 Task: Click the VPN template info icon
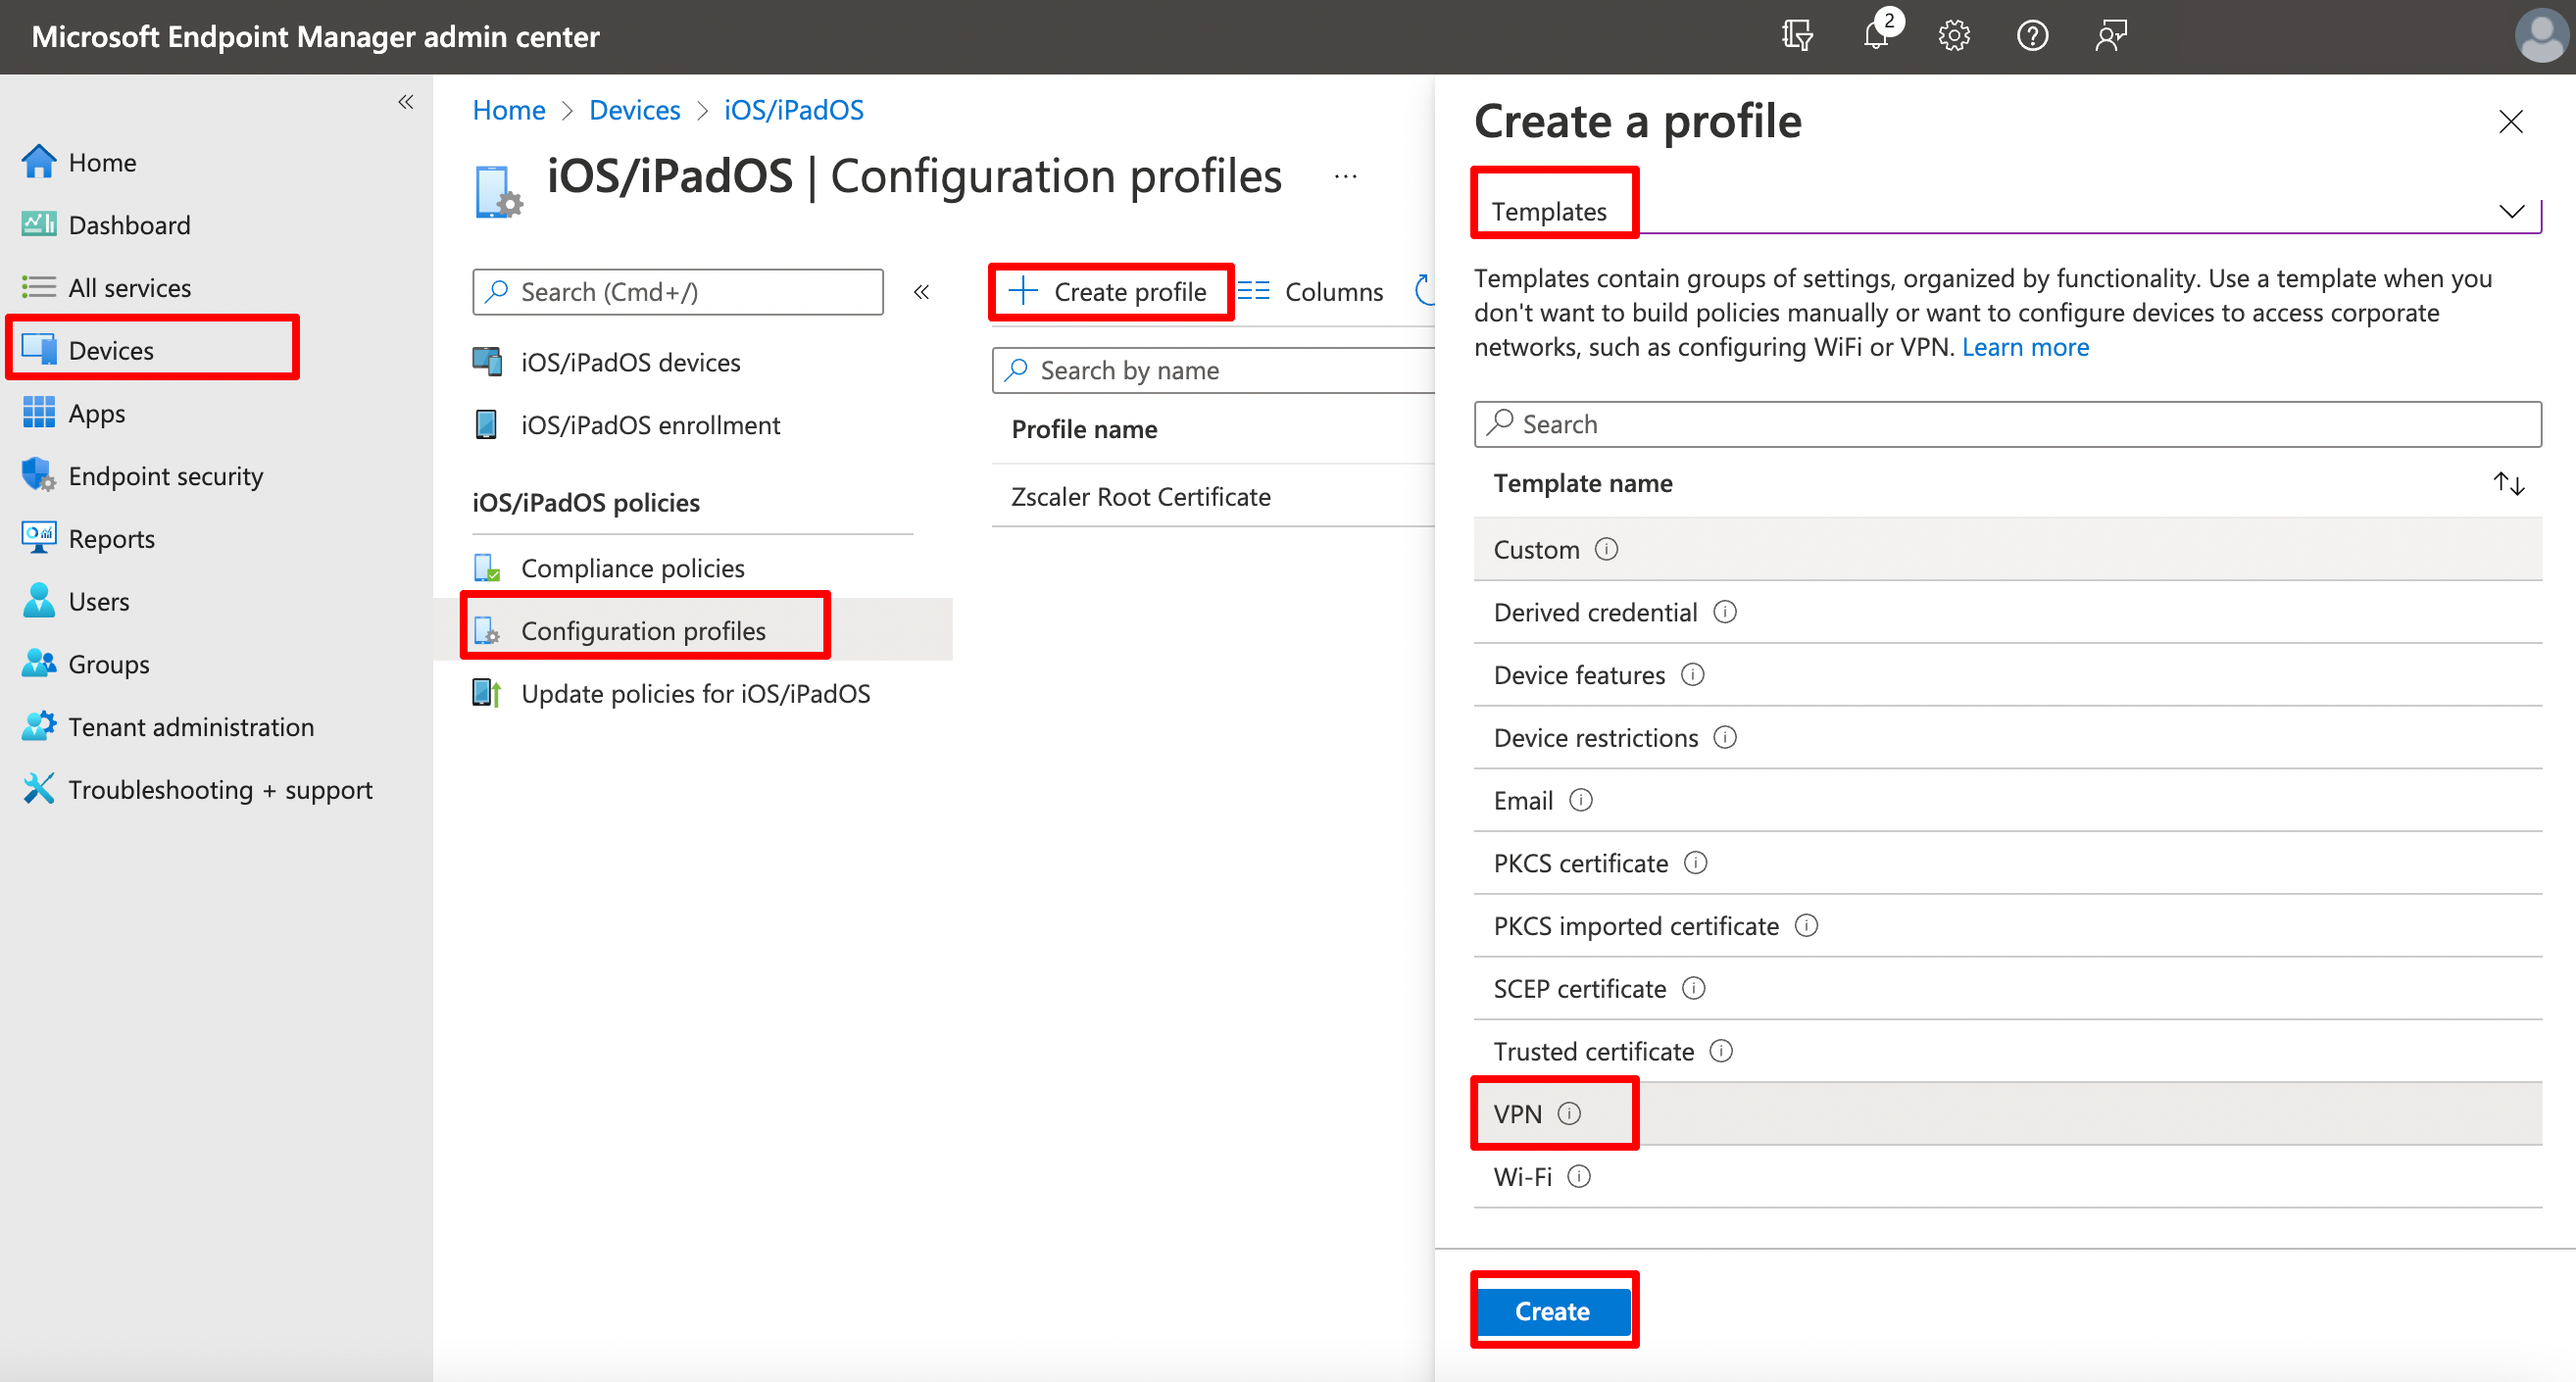1571,1113
